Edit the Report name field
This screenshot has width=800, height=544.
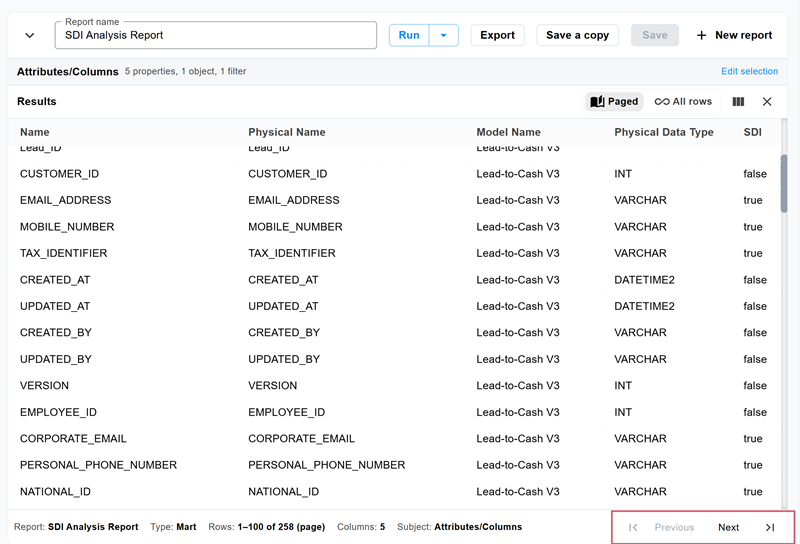(x=215, y=35)
